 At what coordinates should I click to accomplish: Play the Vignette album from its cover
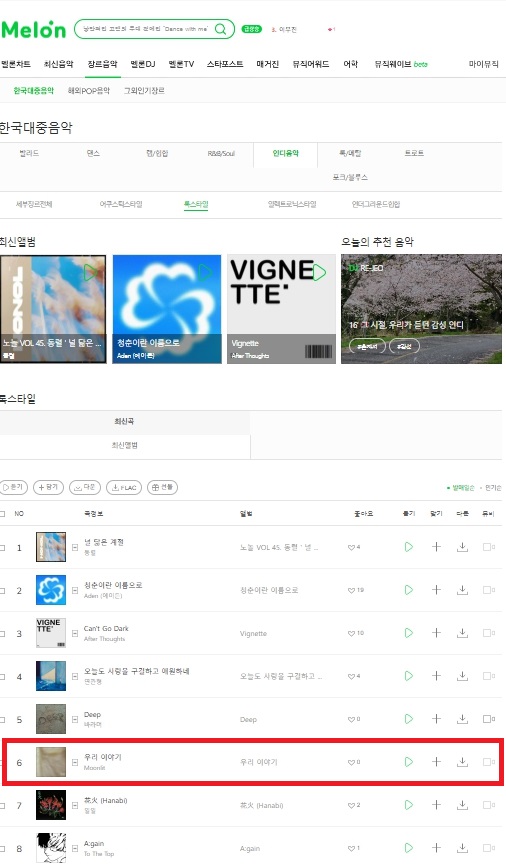point(319,272)
